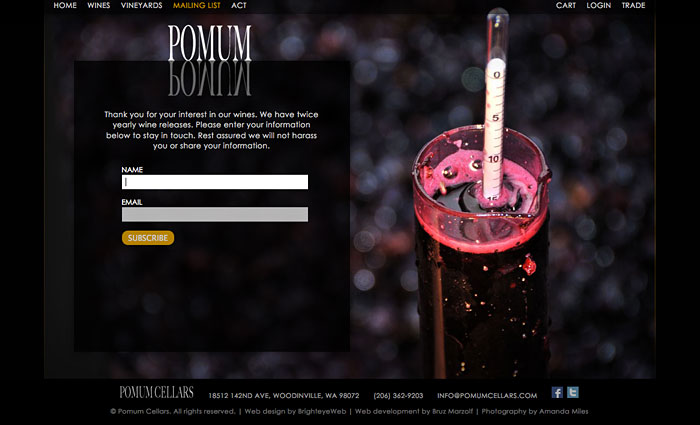Click the Woodinville street address in footer
This screenshot has height=425, width=700.
tap(284, 396)
